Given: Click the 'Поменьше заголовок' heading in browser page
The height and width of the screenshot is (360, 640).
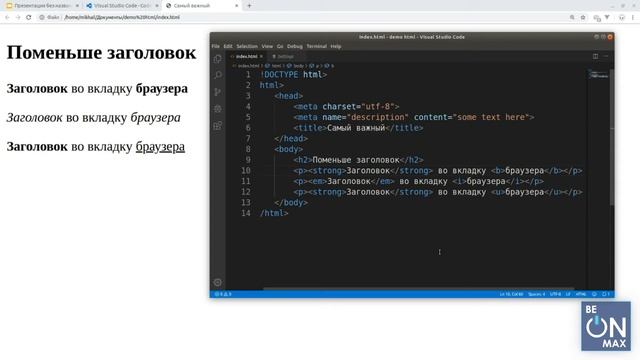Looking at the screenshot, I should point(101,53).
